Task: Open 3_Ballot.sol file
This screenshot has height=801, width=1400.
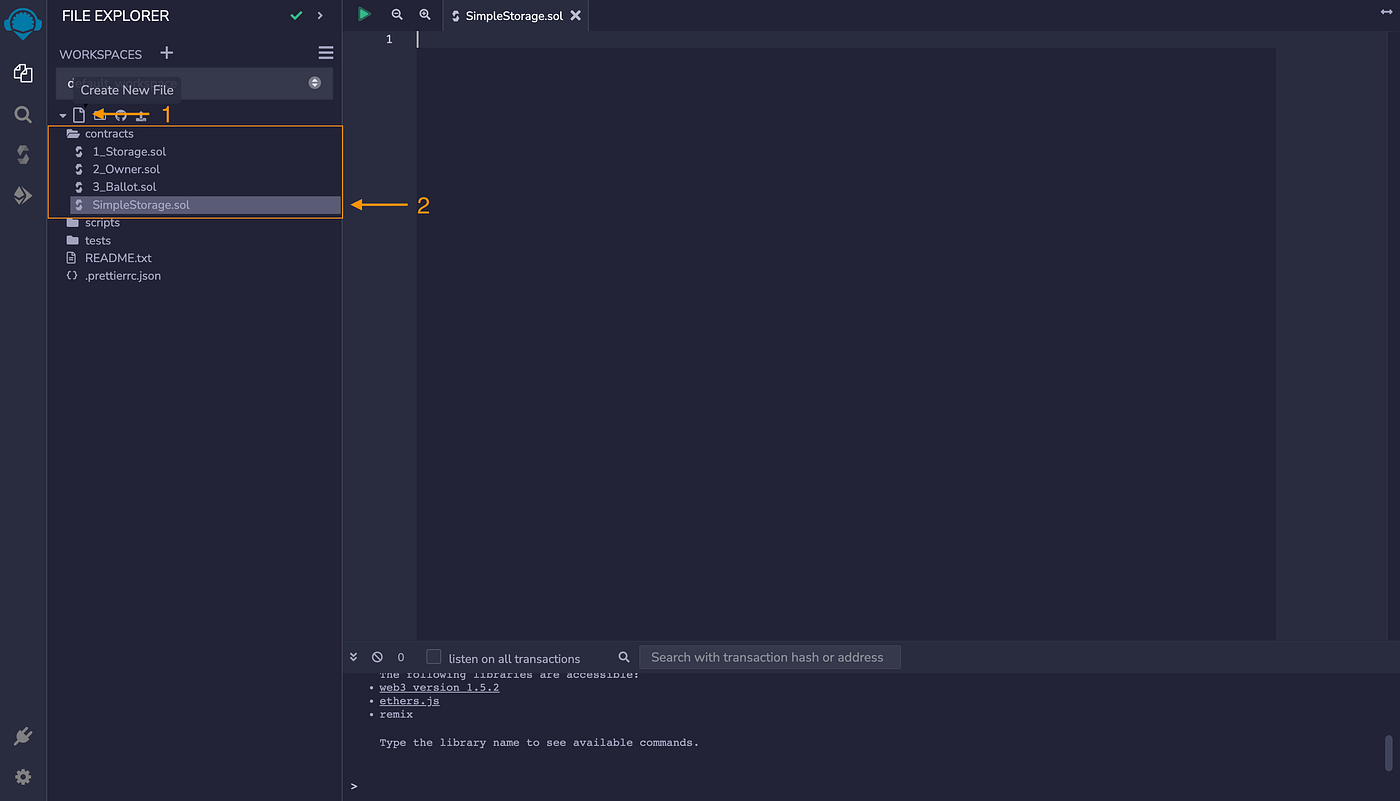Action: 124,187
